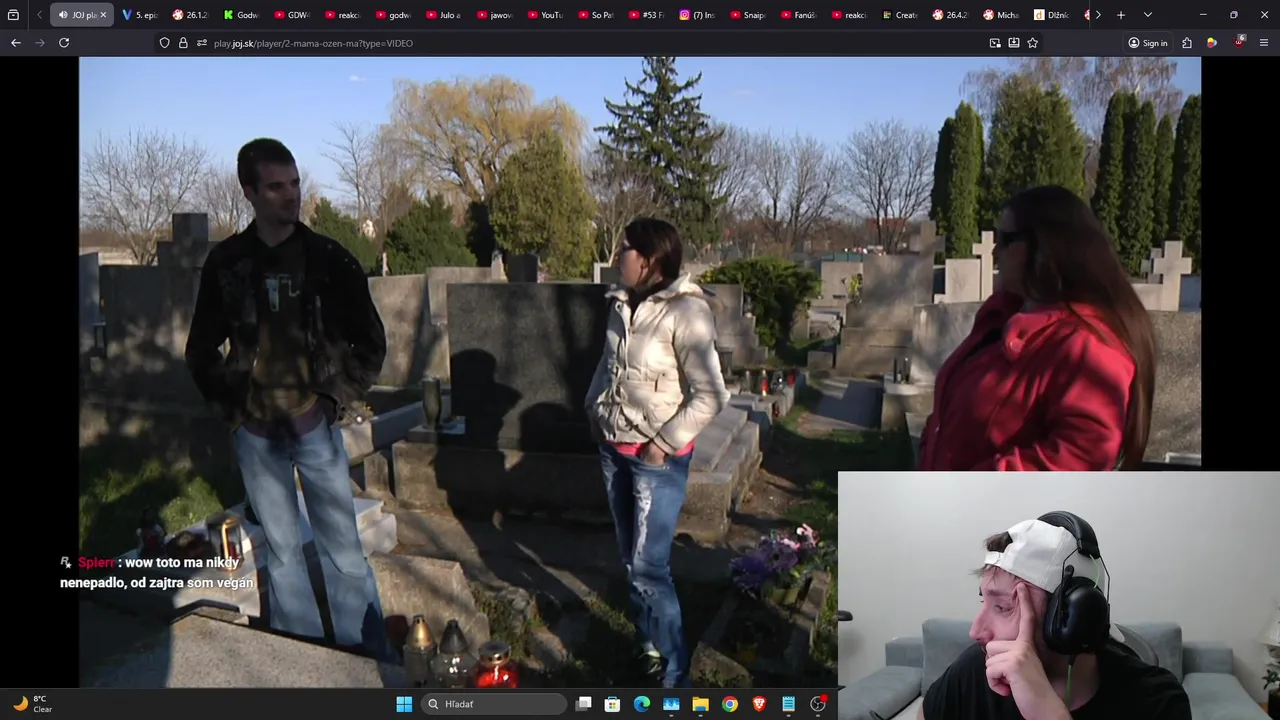Open the Firefox View icon at tab bar left
Viewport: 1280px width, 720px height.
pyautogui.click(x=13, y=15)
